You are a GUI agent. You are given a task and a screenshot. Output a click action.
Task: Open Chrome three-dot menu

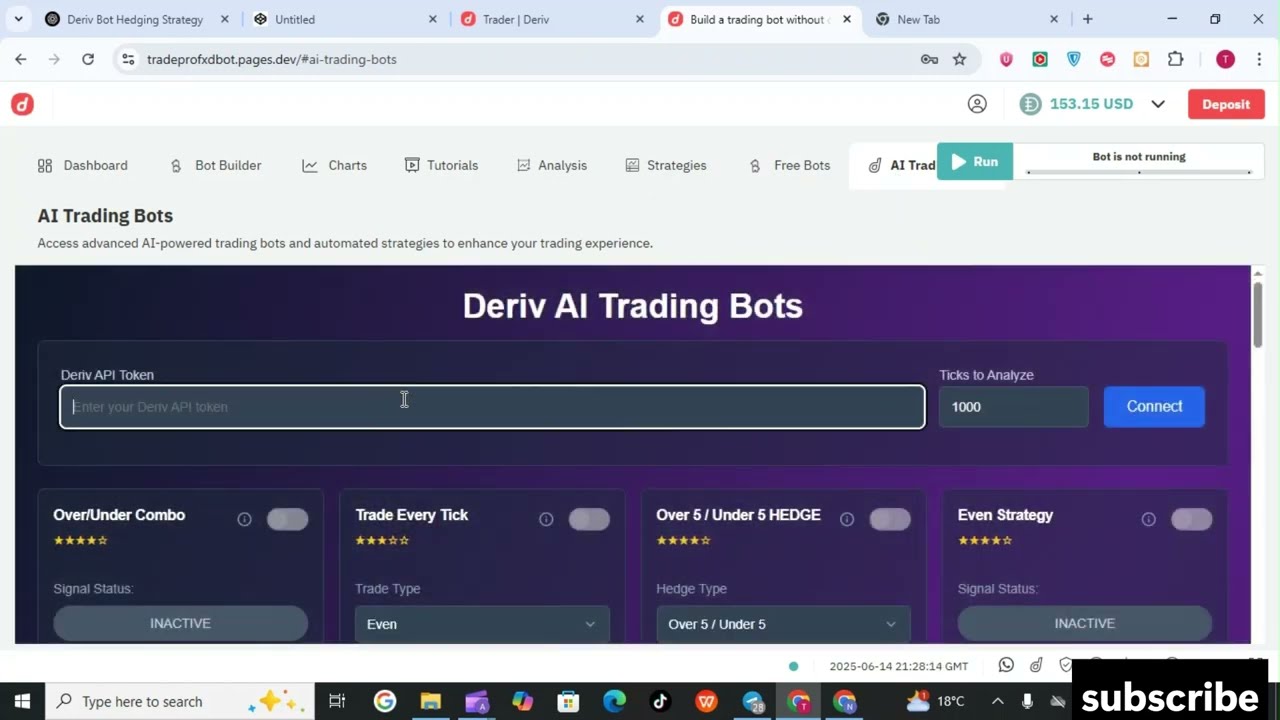[1259, 59]
